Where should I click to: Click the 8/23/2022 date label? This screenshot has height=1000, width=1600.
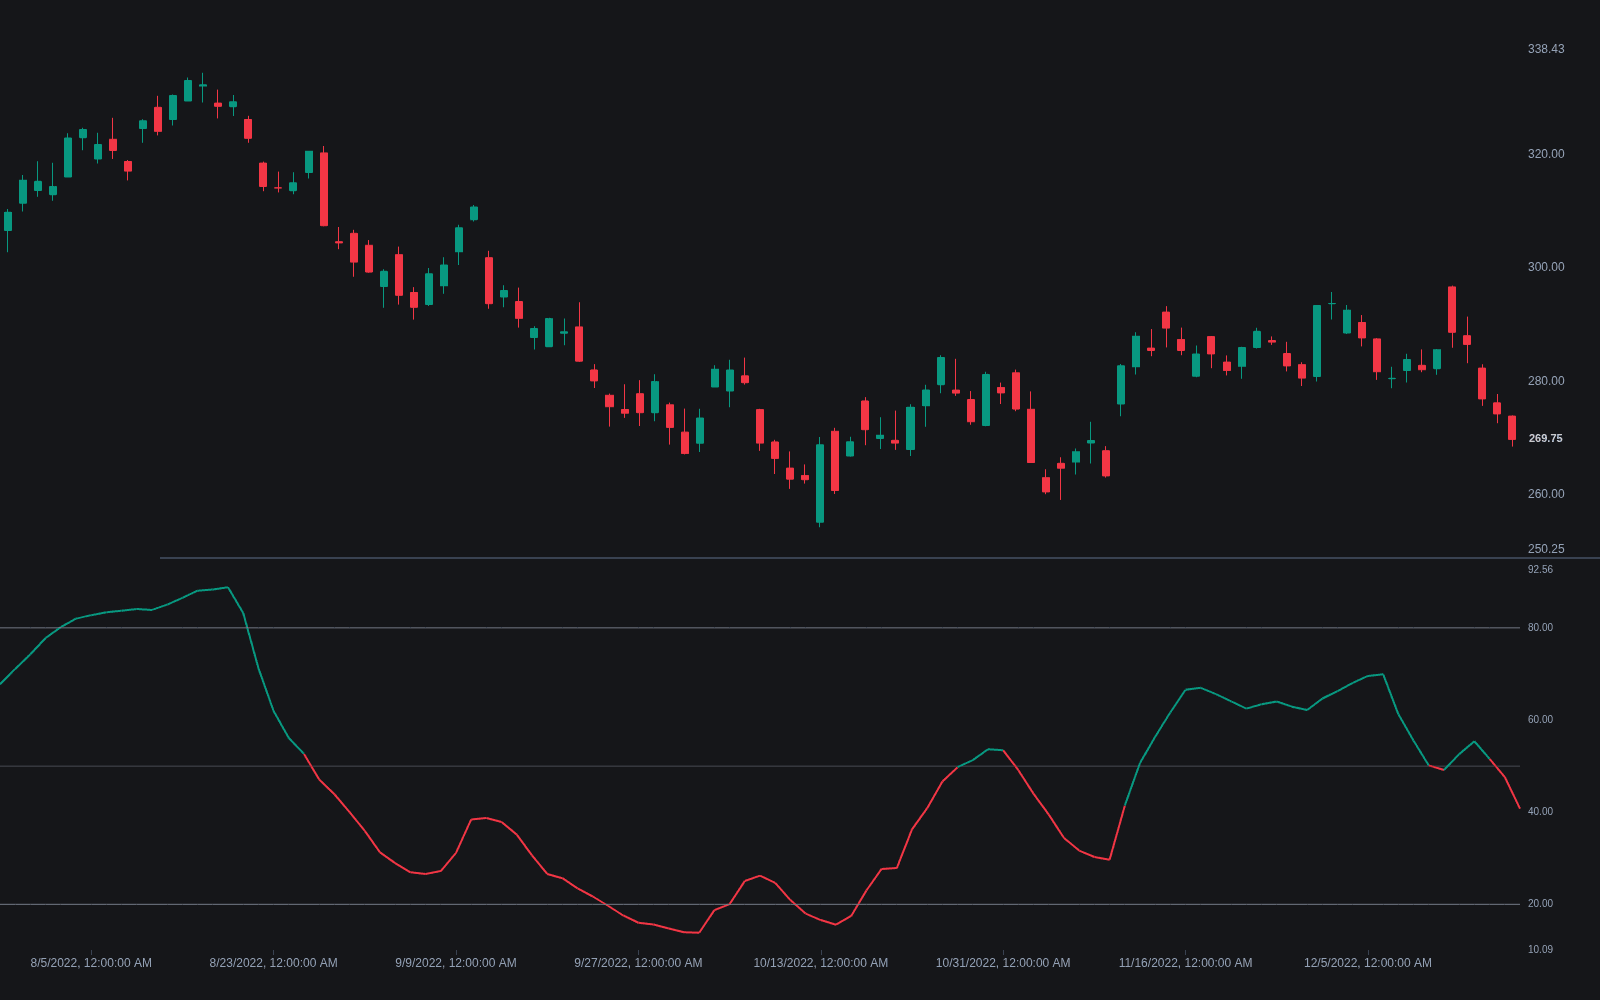[x=273, y=963]
